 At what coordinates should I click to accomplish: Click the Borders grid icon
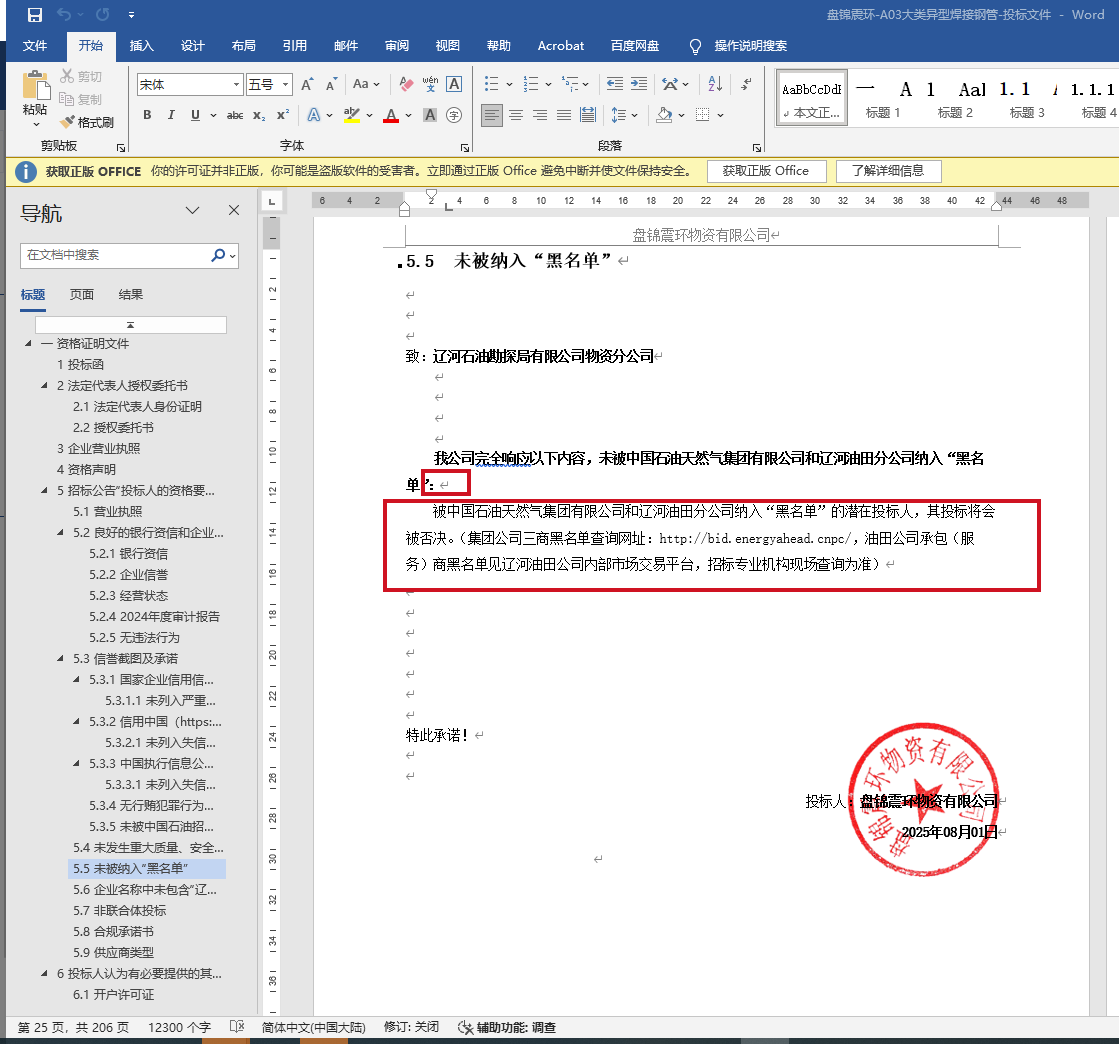[x=703, y=115]
